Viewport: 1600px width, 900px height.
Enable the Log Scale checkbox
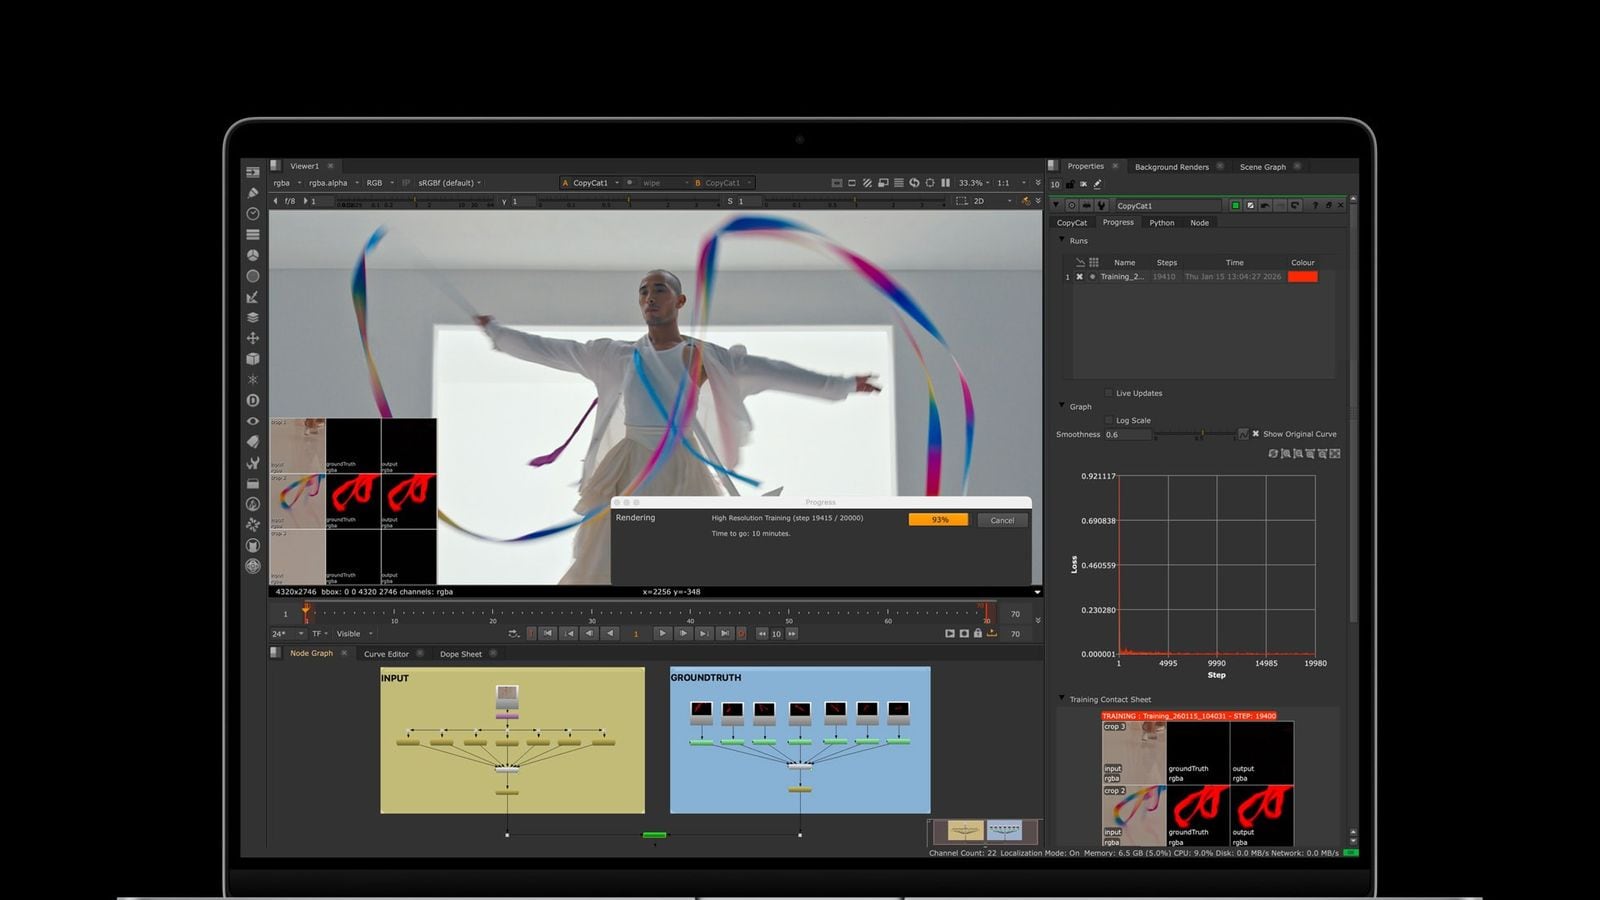[1108, 420]
